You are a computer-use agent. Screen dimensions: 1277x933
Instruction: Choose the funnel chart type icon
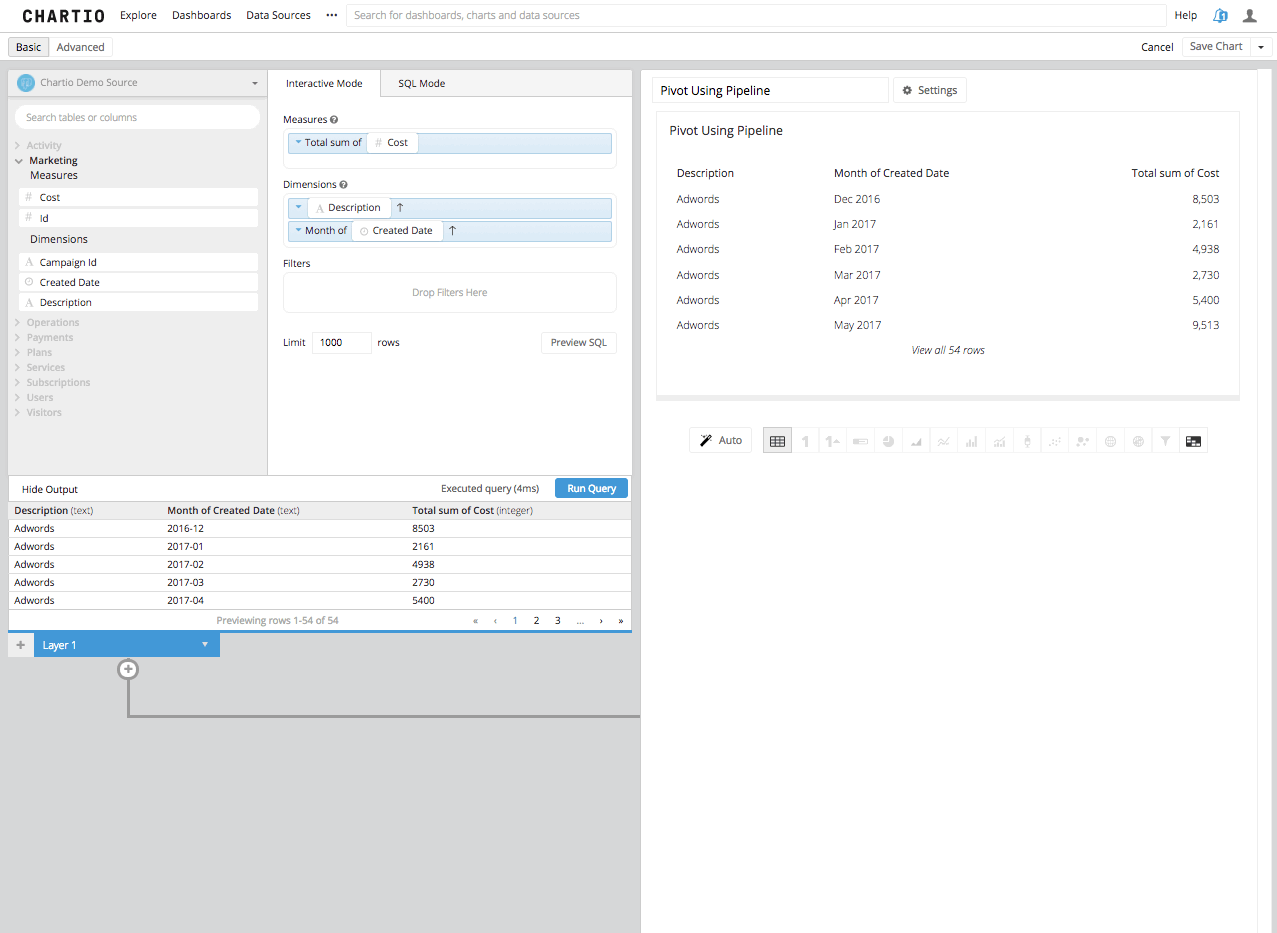1165,440
